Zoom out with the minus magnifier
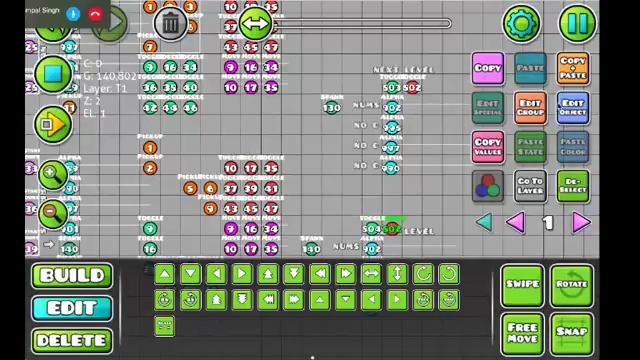 click(x=53, y=214)
